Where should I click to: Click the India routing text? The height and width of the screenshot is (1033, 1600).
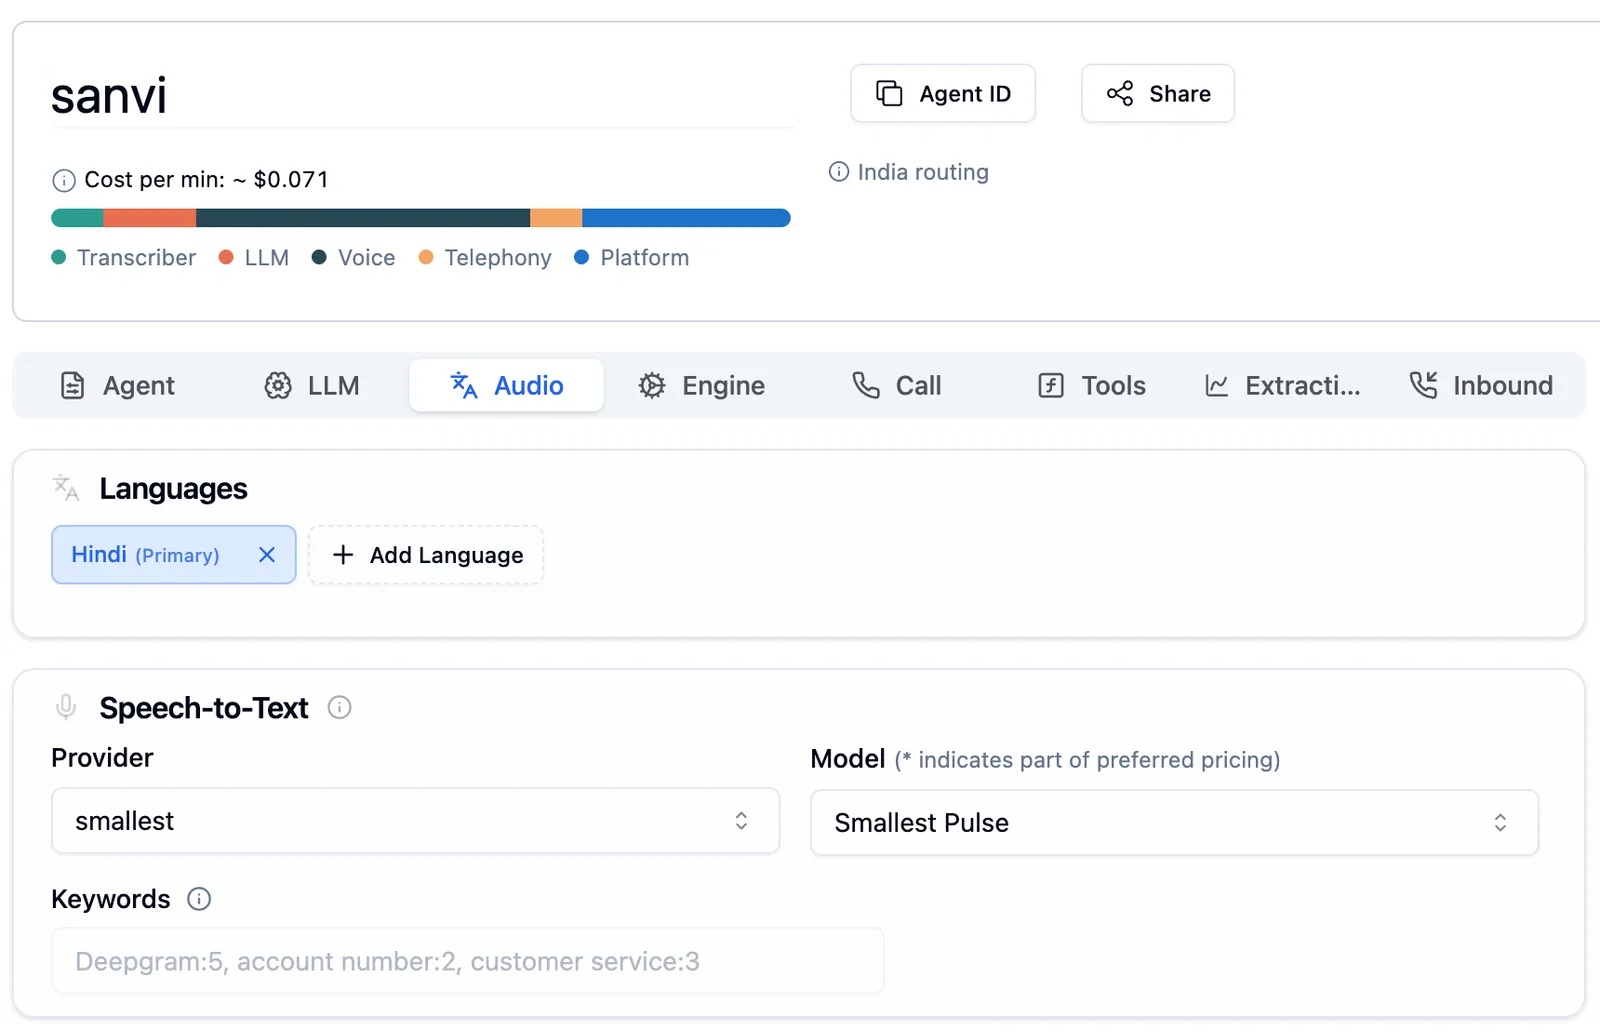click(923, 172)
